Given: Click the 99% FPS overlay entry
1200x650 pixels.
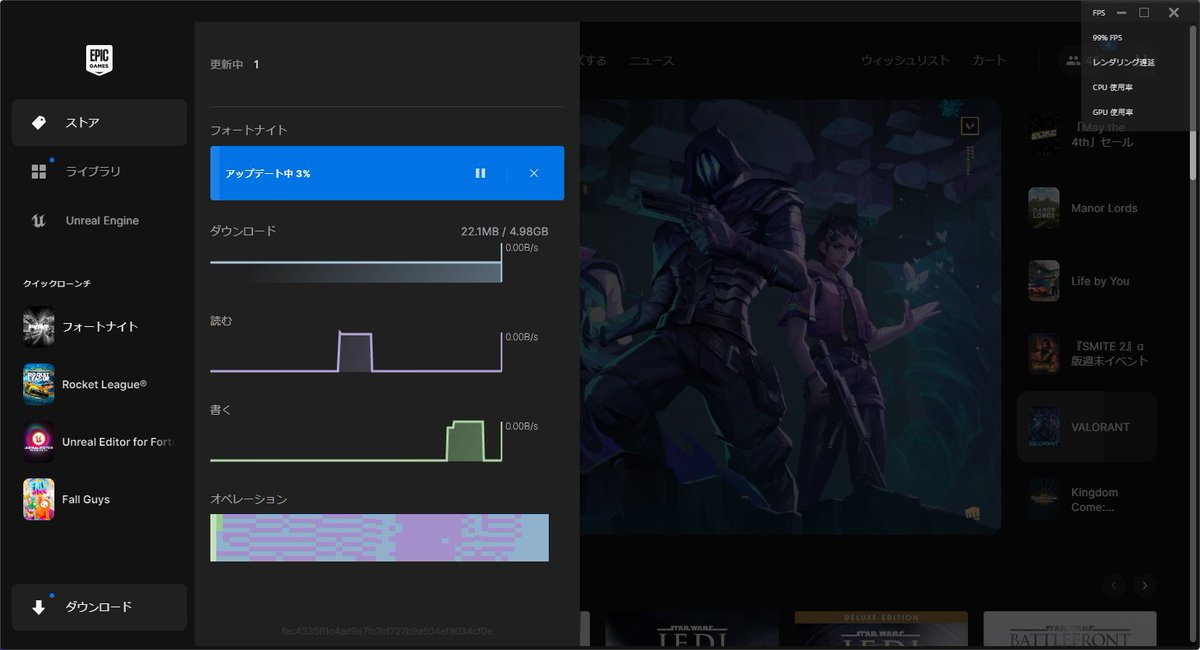Looking at the screenshot, I should tap(1108, 38).
